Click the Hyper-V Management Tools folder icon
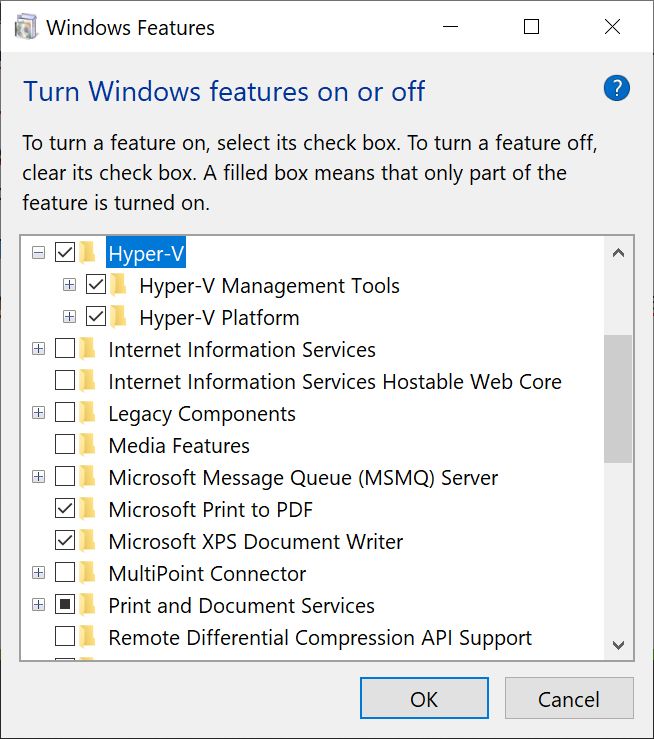Image resolution: width=654 pixels, height=739 pixels. [x=118, y=285]
